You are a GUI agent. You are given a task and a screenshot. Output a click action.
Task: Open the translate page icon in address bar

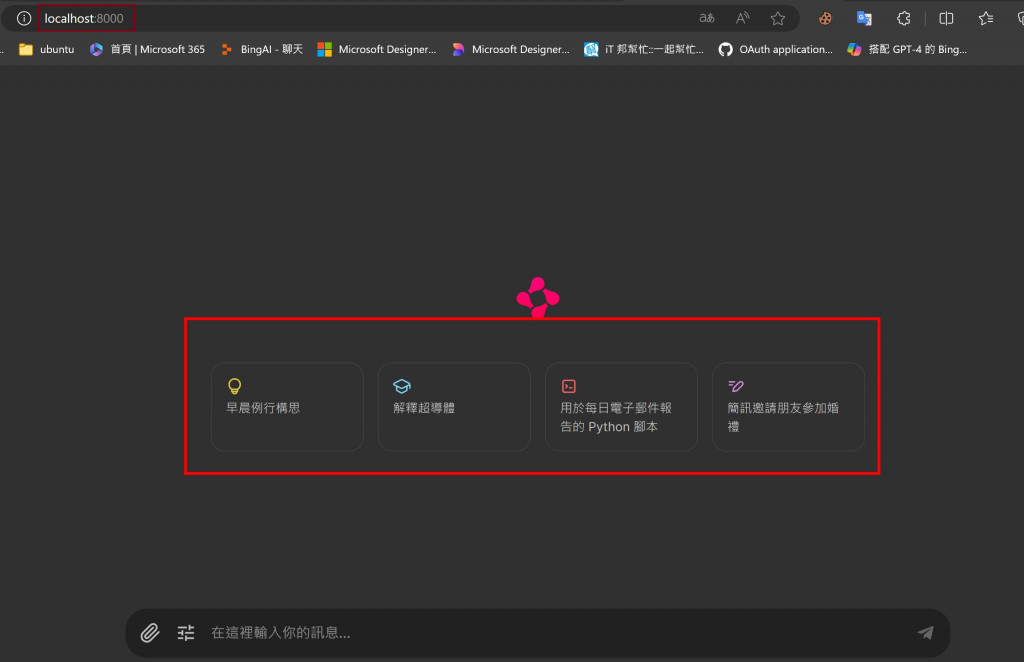pyautogui.click(x=707, y=18)
